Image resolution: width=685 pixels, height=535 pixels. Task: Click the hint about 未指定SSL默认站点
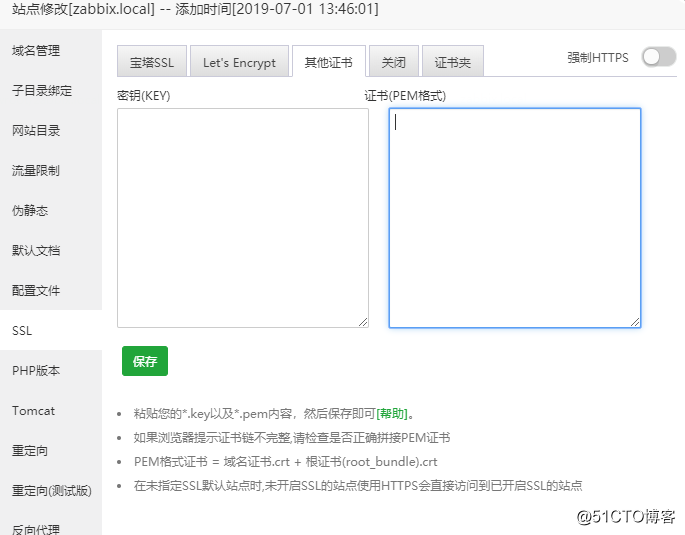click(x=358, y=486)
